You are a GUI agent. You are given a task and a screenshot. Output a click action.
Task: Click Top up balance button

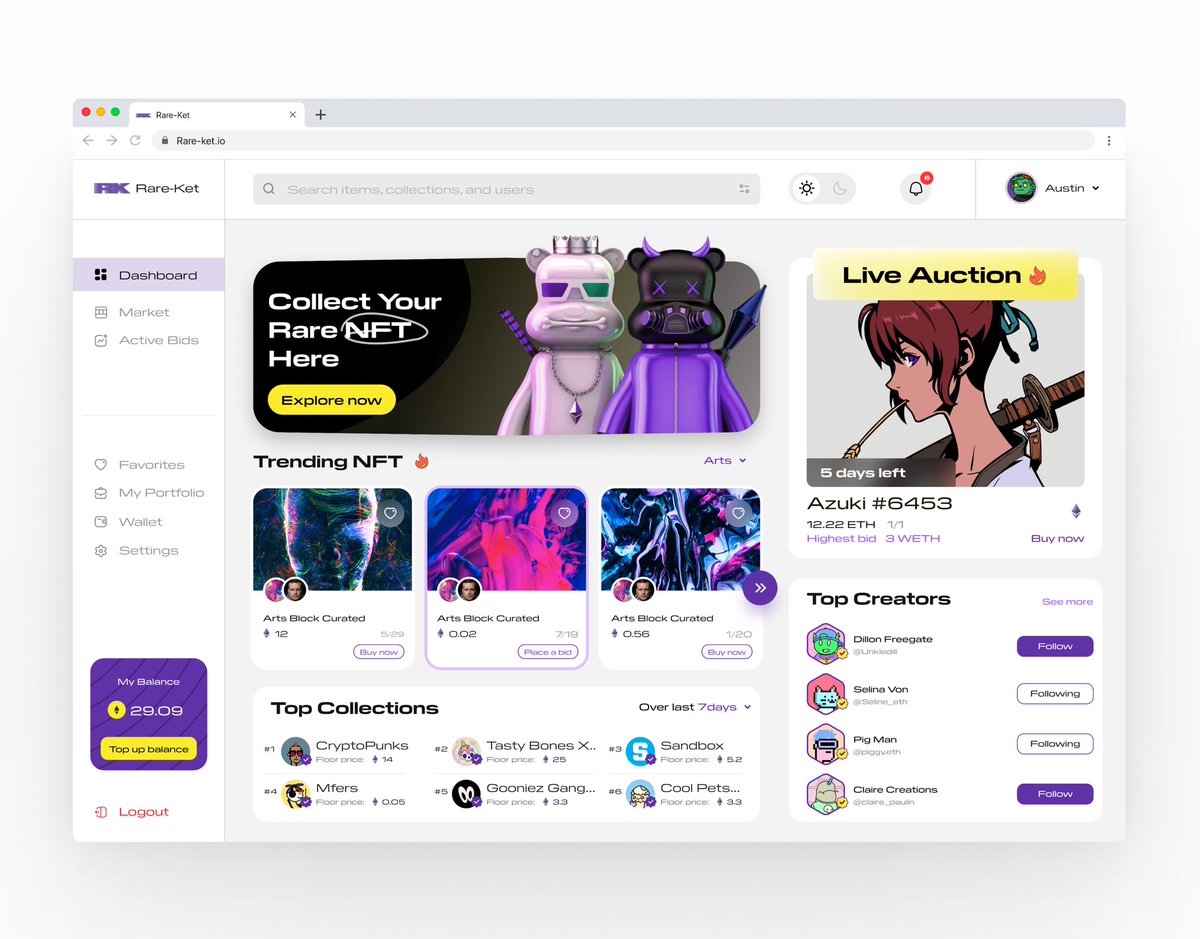coord(149,749)
